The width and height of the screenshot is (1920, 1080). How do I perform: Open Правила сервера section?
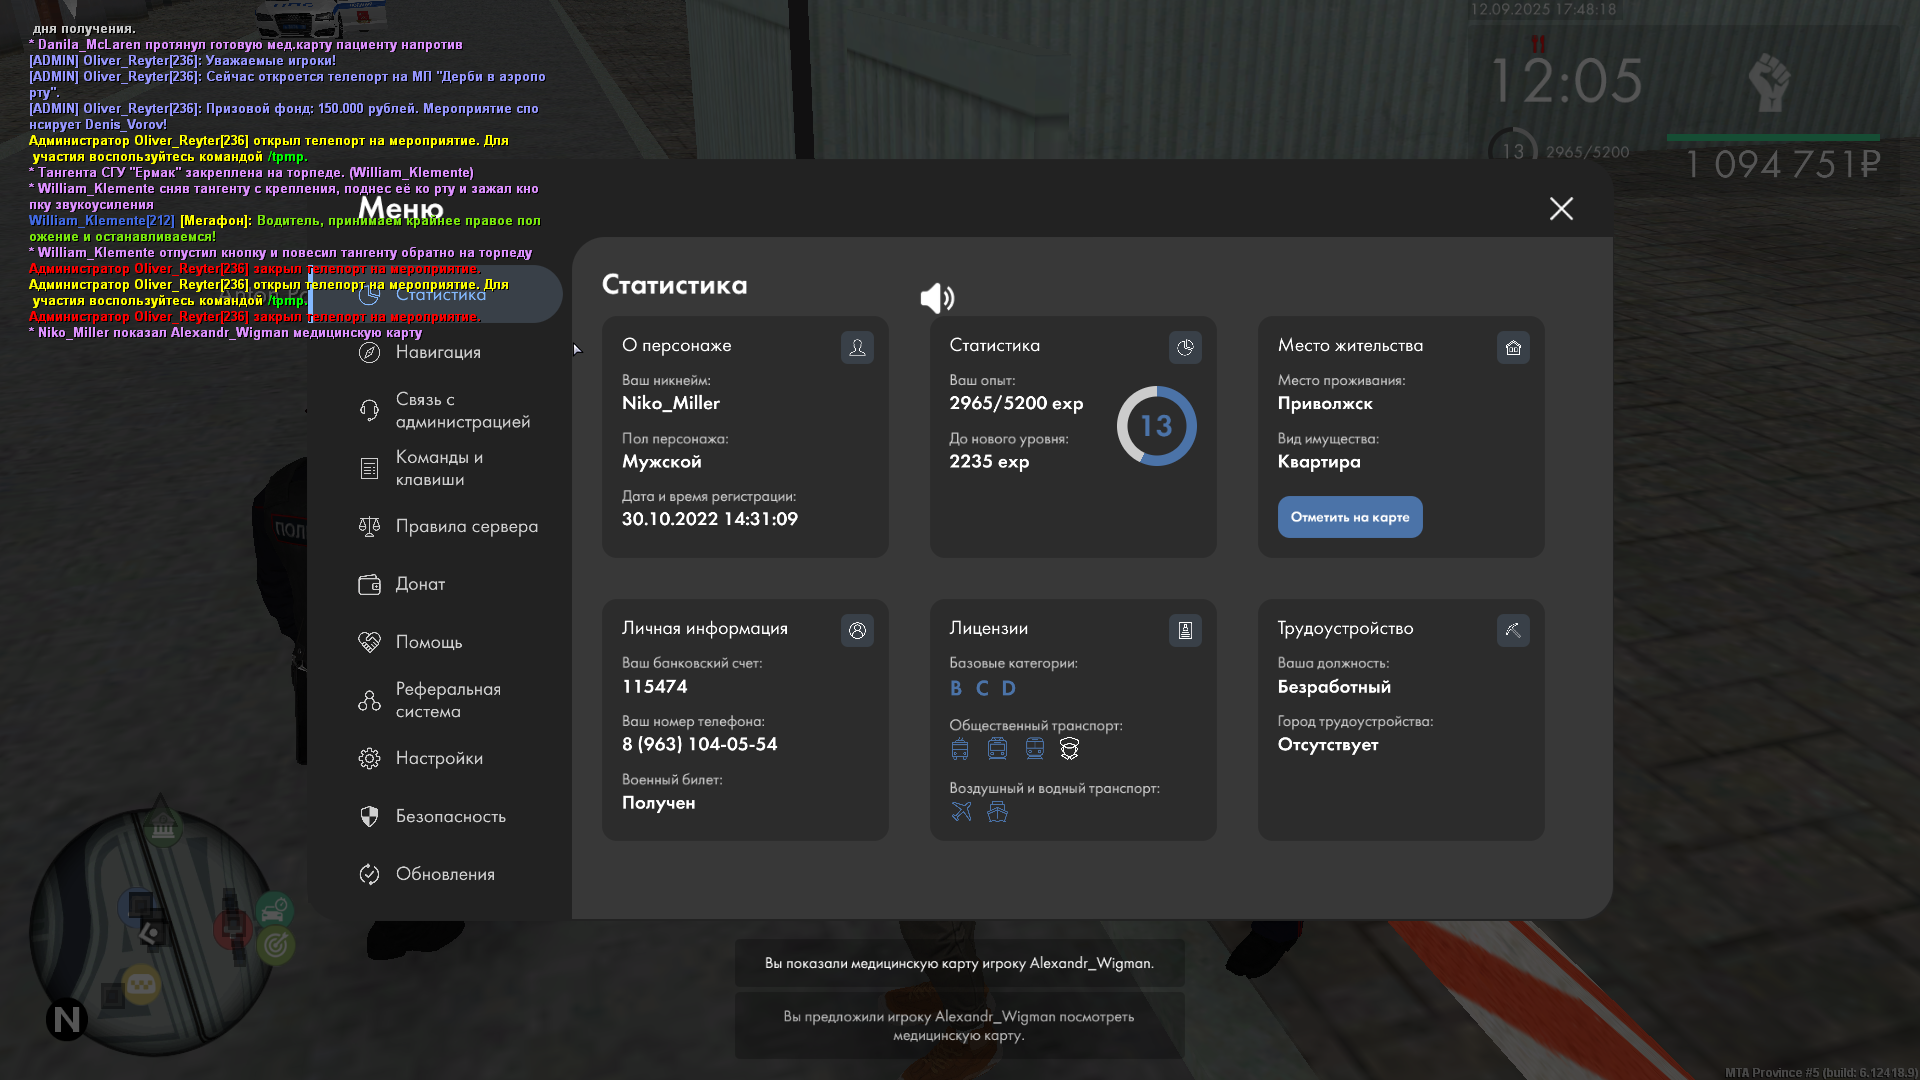pos(466,526)
